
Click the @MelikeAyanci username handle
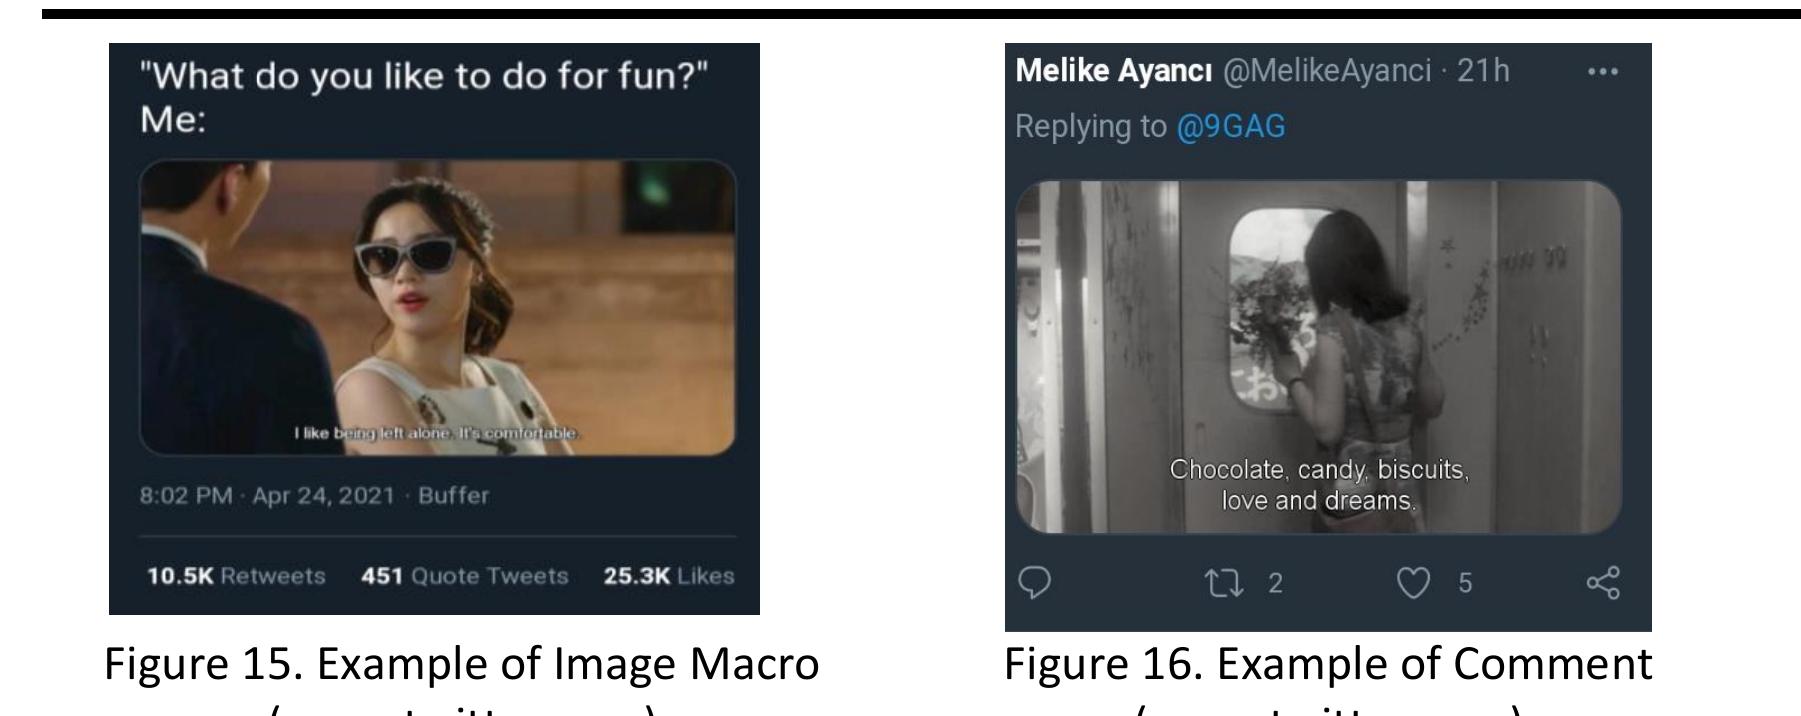coord(1327,72)
